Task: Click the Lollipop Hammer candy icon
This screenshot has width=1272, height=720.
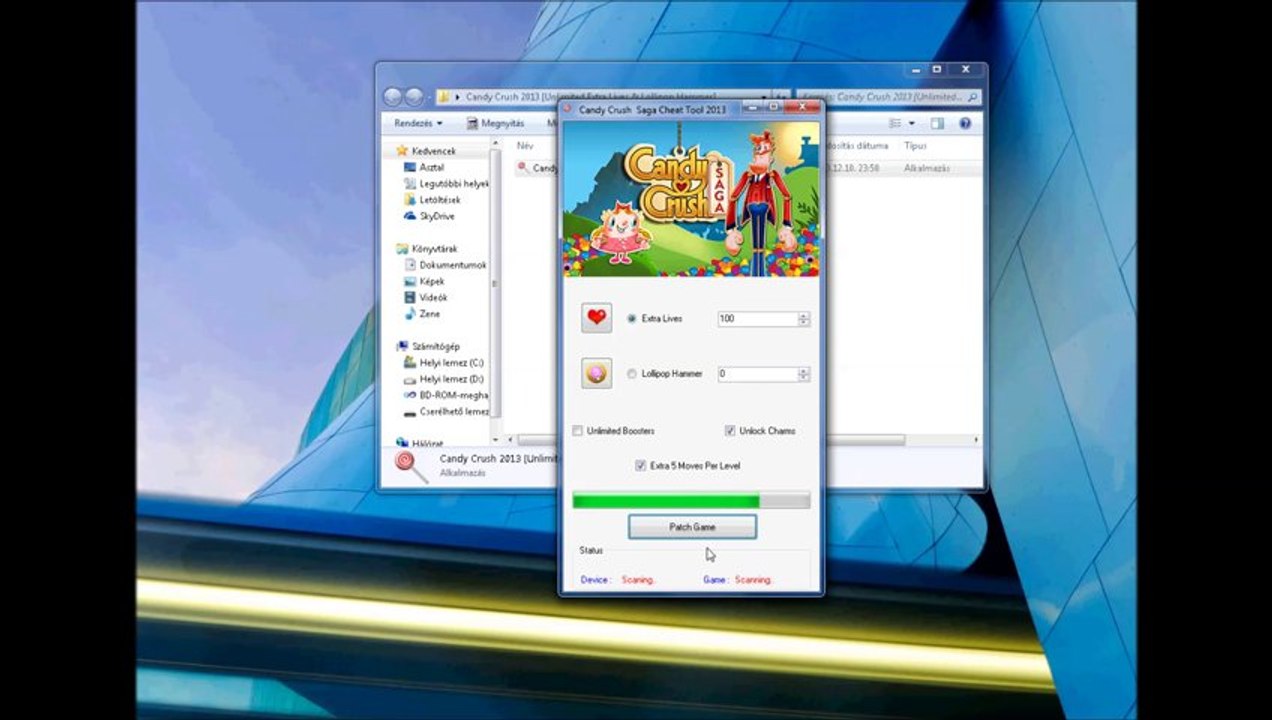Action: point(596,373)
